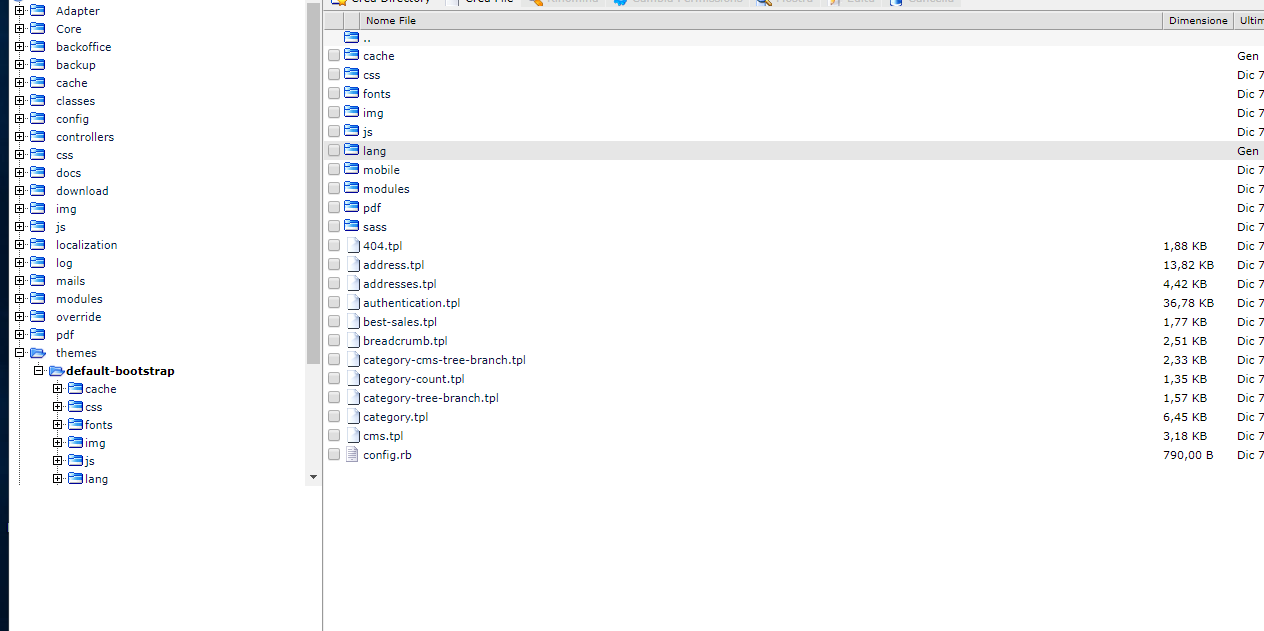Select the default-bootstrap label in tree
Viewport: 1264px width, 631px height.
[x=120, y=371]
